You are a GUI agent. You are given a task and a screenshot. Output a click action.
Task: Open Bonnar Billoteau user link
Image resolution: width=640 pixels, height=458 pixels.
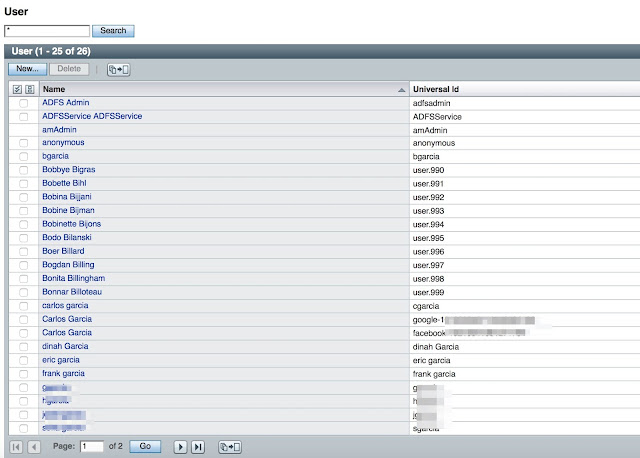click(72, 292)
